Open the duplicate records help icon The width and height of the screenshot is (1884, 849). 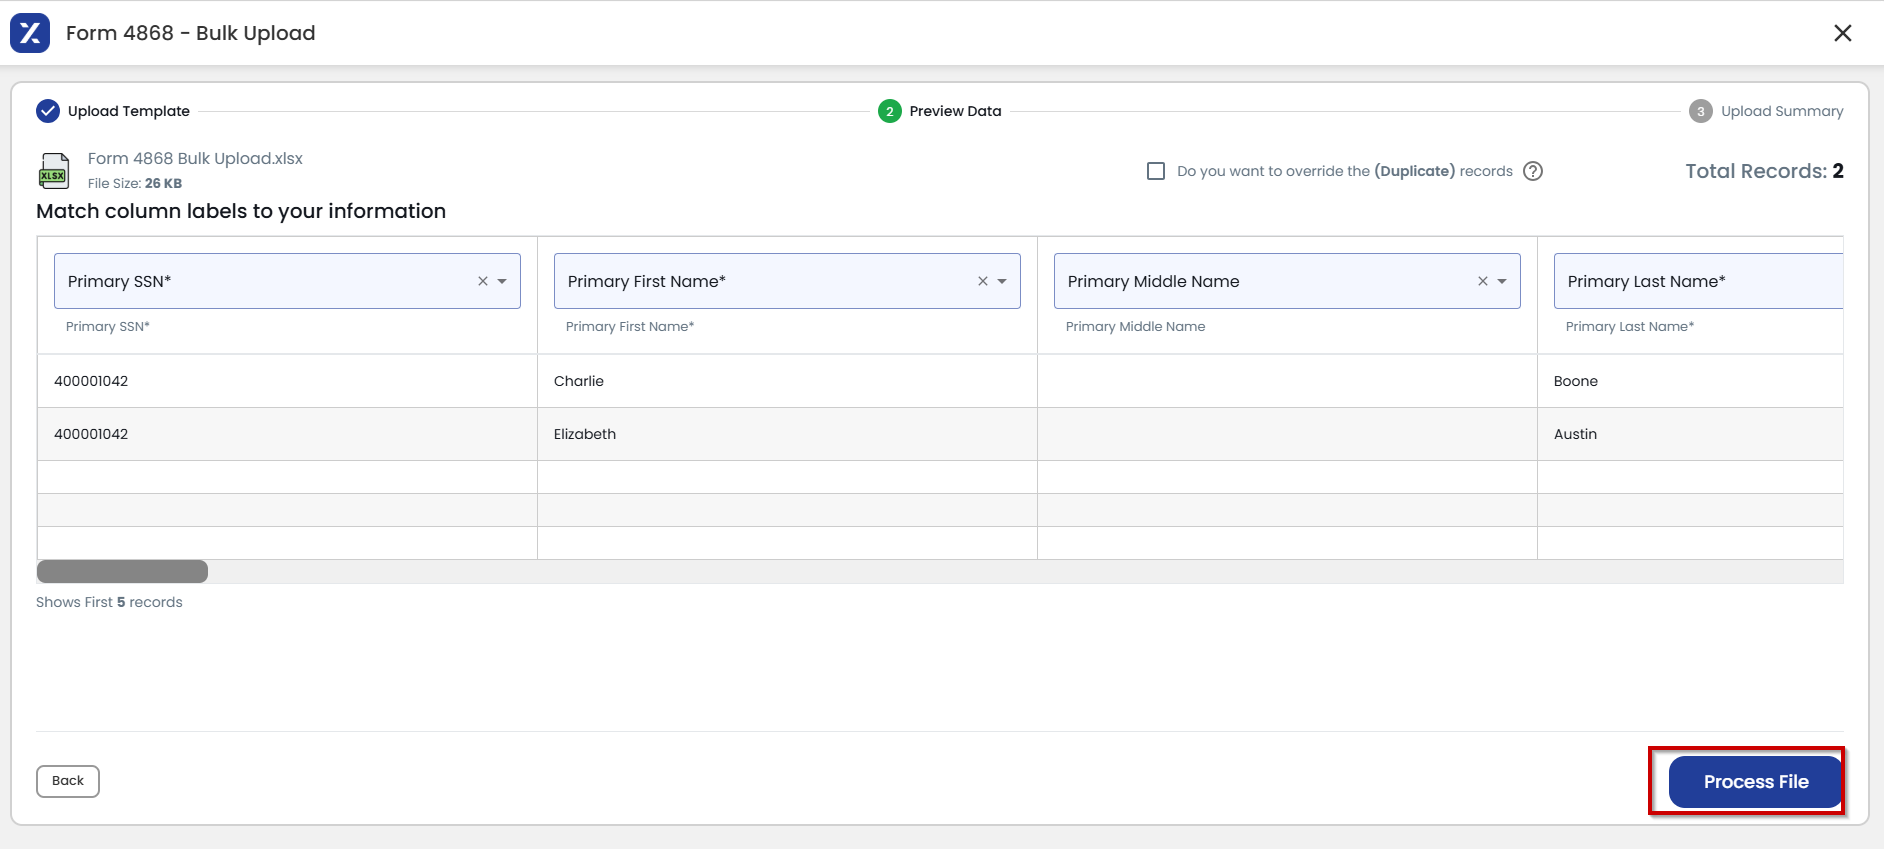coord(1533,171)
